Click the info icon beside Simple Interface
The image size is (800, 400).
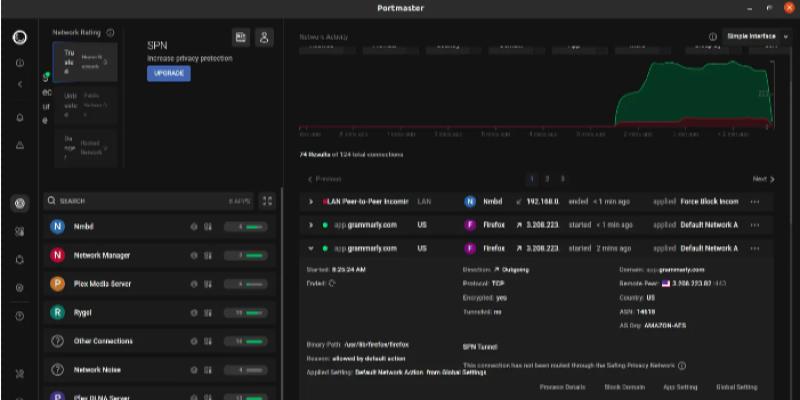(x=713, y=36)
